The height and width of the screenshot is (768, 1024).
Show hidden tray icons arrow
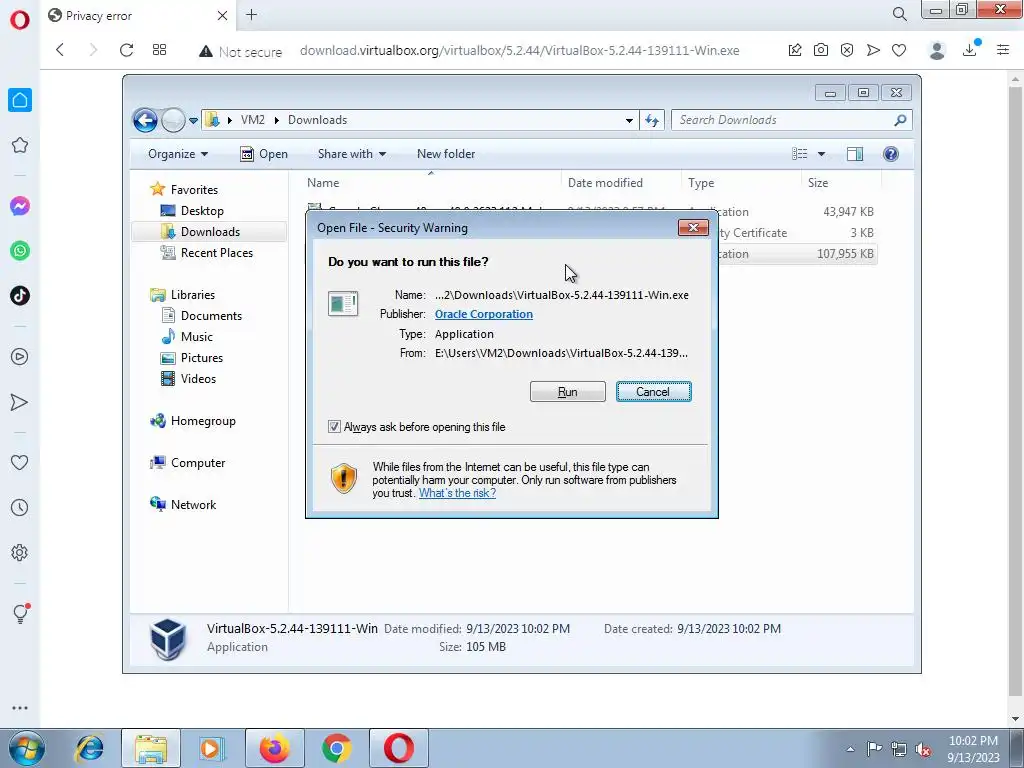(x=850, y=749)
